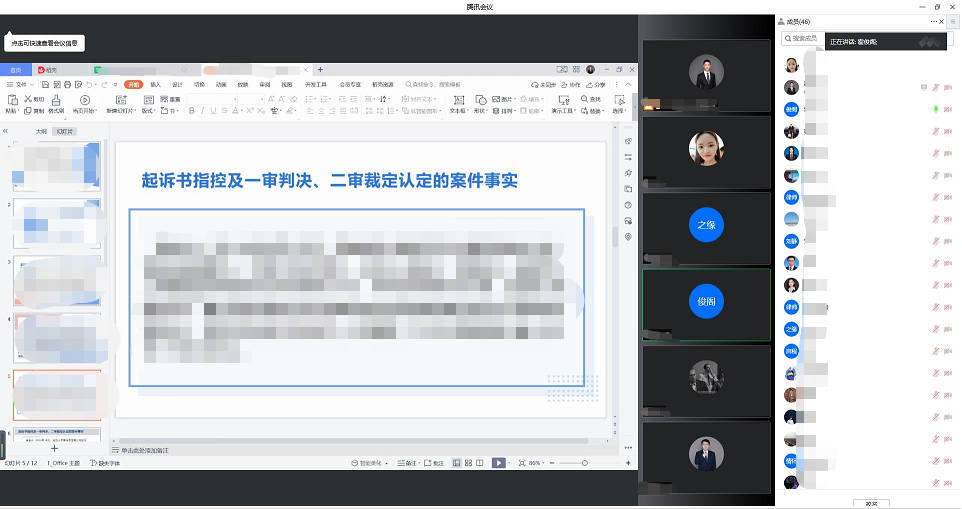962x509 pixels.
Task: Click the Increase Font Size A+ icon
Action: pyautogui.click(x=271, y=99)
